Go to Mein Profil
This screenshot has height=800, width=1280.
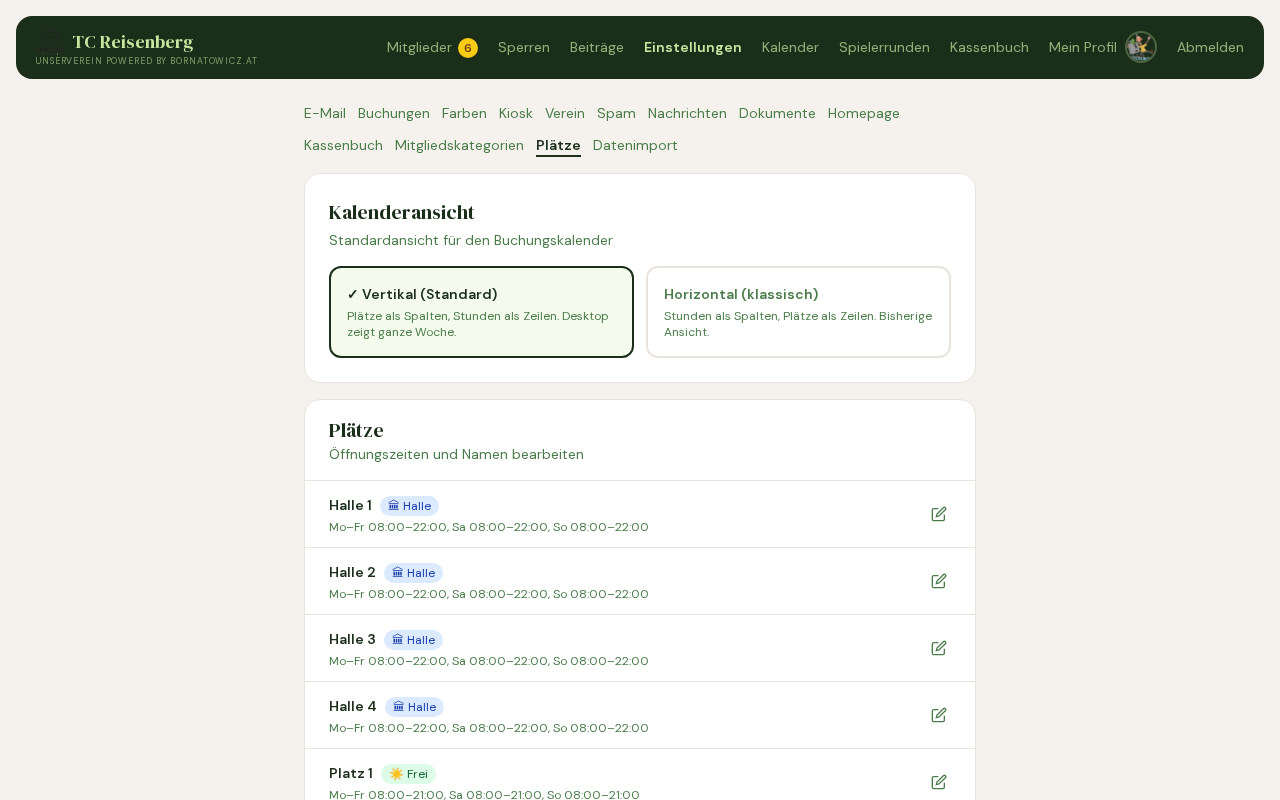(x=1083, y=47)
